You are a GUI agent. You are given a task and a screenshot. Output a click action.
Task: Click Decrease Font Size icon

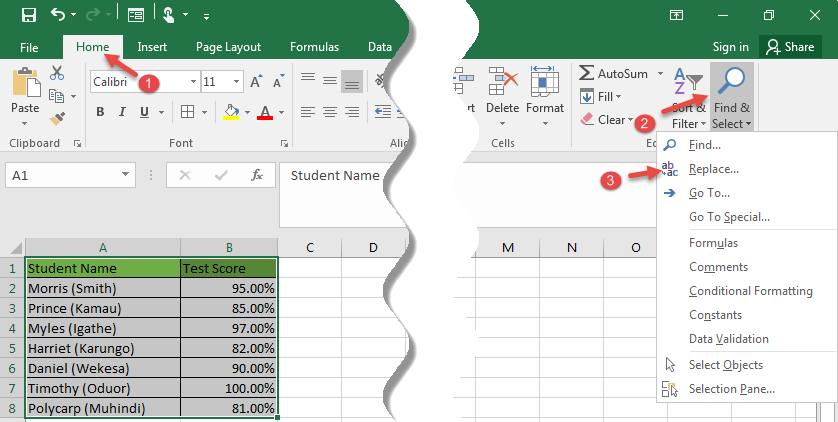point(278,81)
